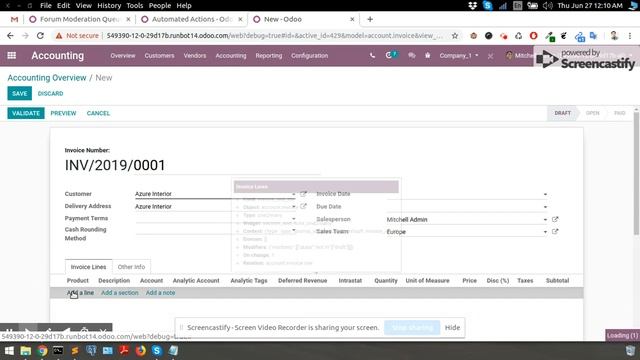
Task: Open Sublime Text from the taskbar
Action: pyautogui.click(x=75, y=351)
